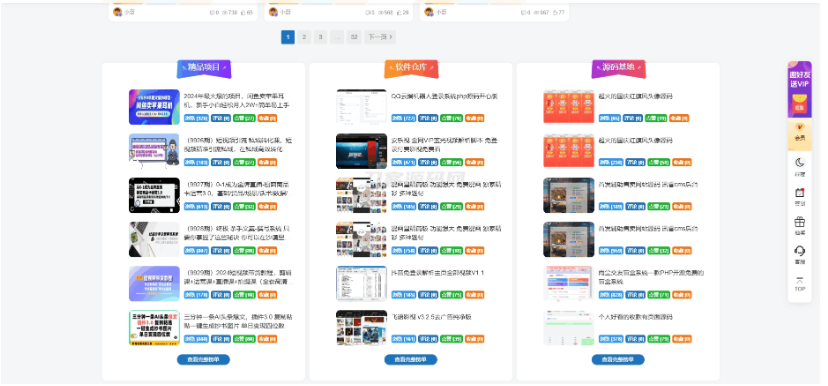The width and height of the screenshot is (828, 386).
Task: Open thumbnail of 商业交友盲盒系统
Action: click(569, 284)
